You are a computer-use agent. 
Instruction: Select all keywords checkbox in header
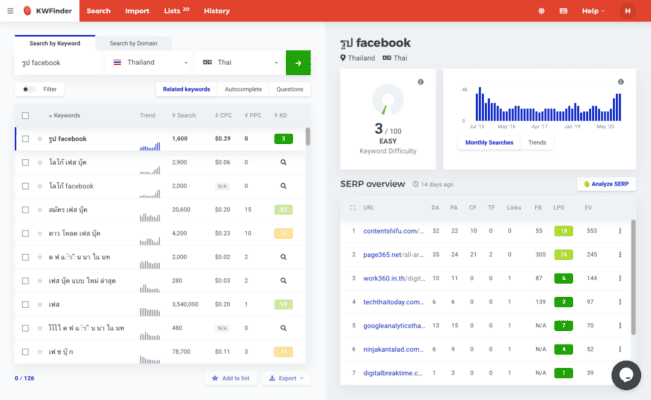pos(25,115)
